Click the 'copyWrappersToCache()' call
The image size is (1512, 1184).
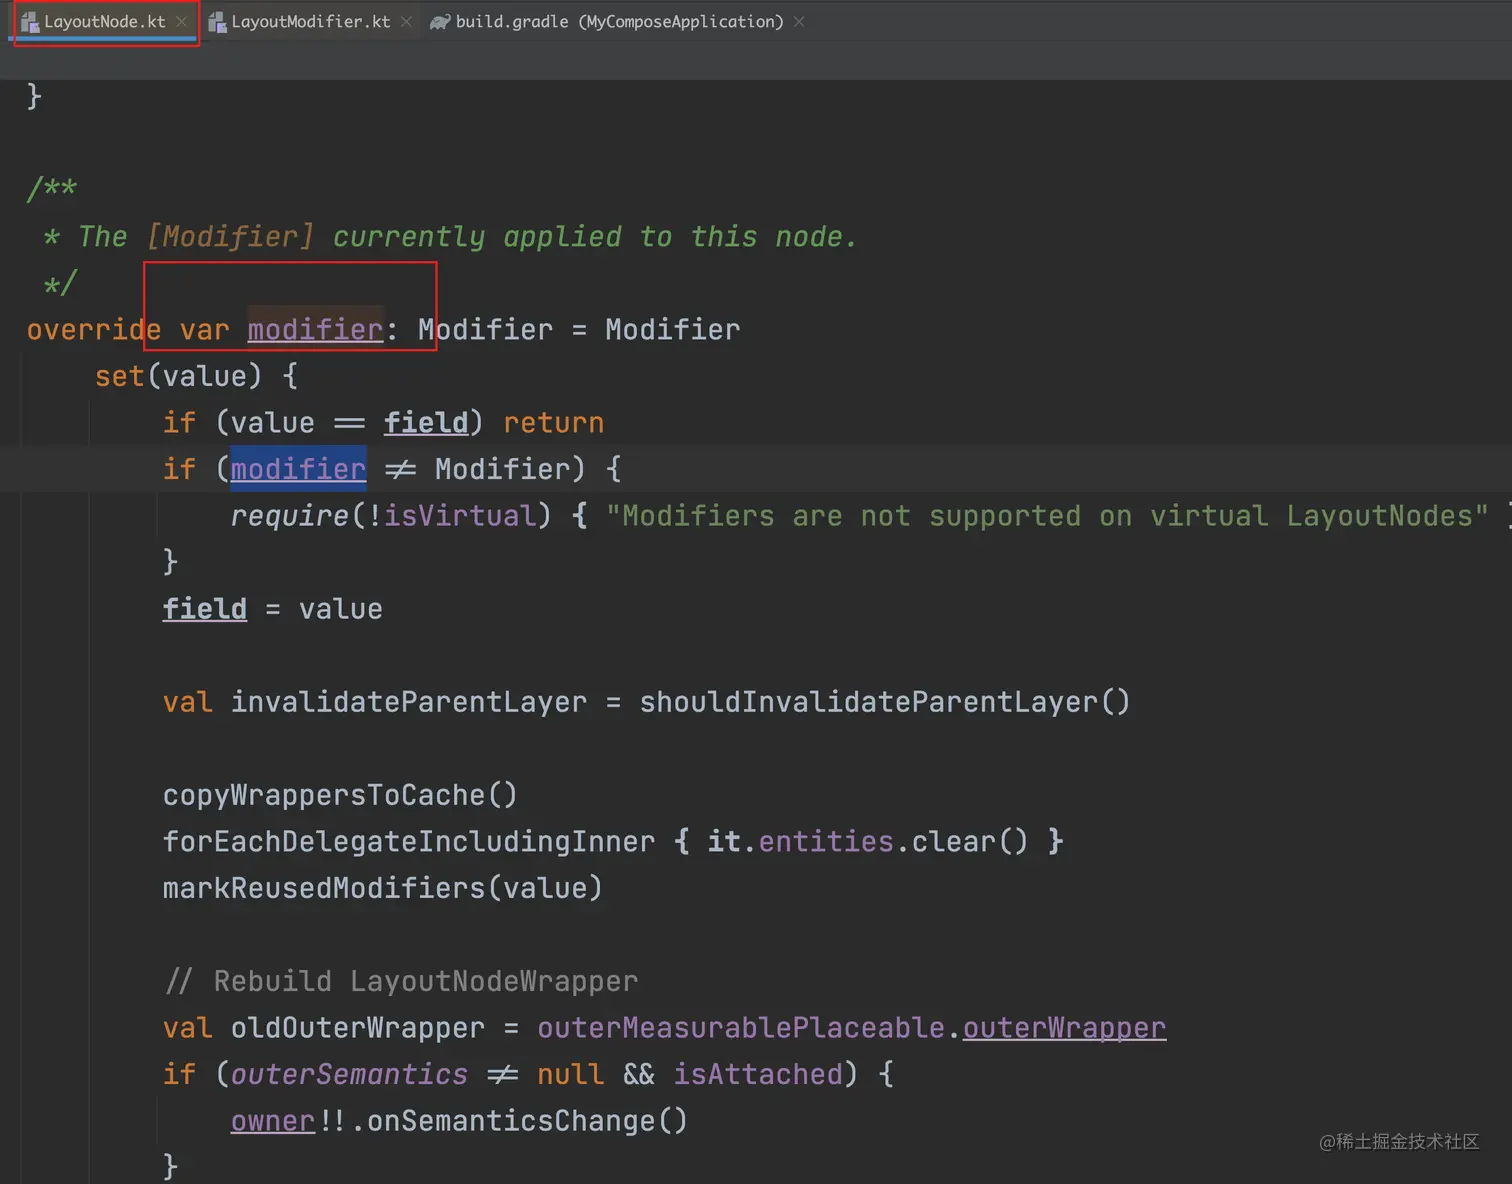[x=340, y=794]
